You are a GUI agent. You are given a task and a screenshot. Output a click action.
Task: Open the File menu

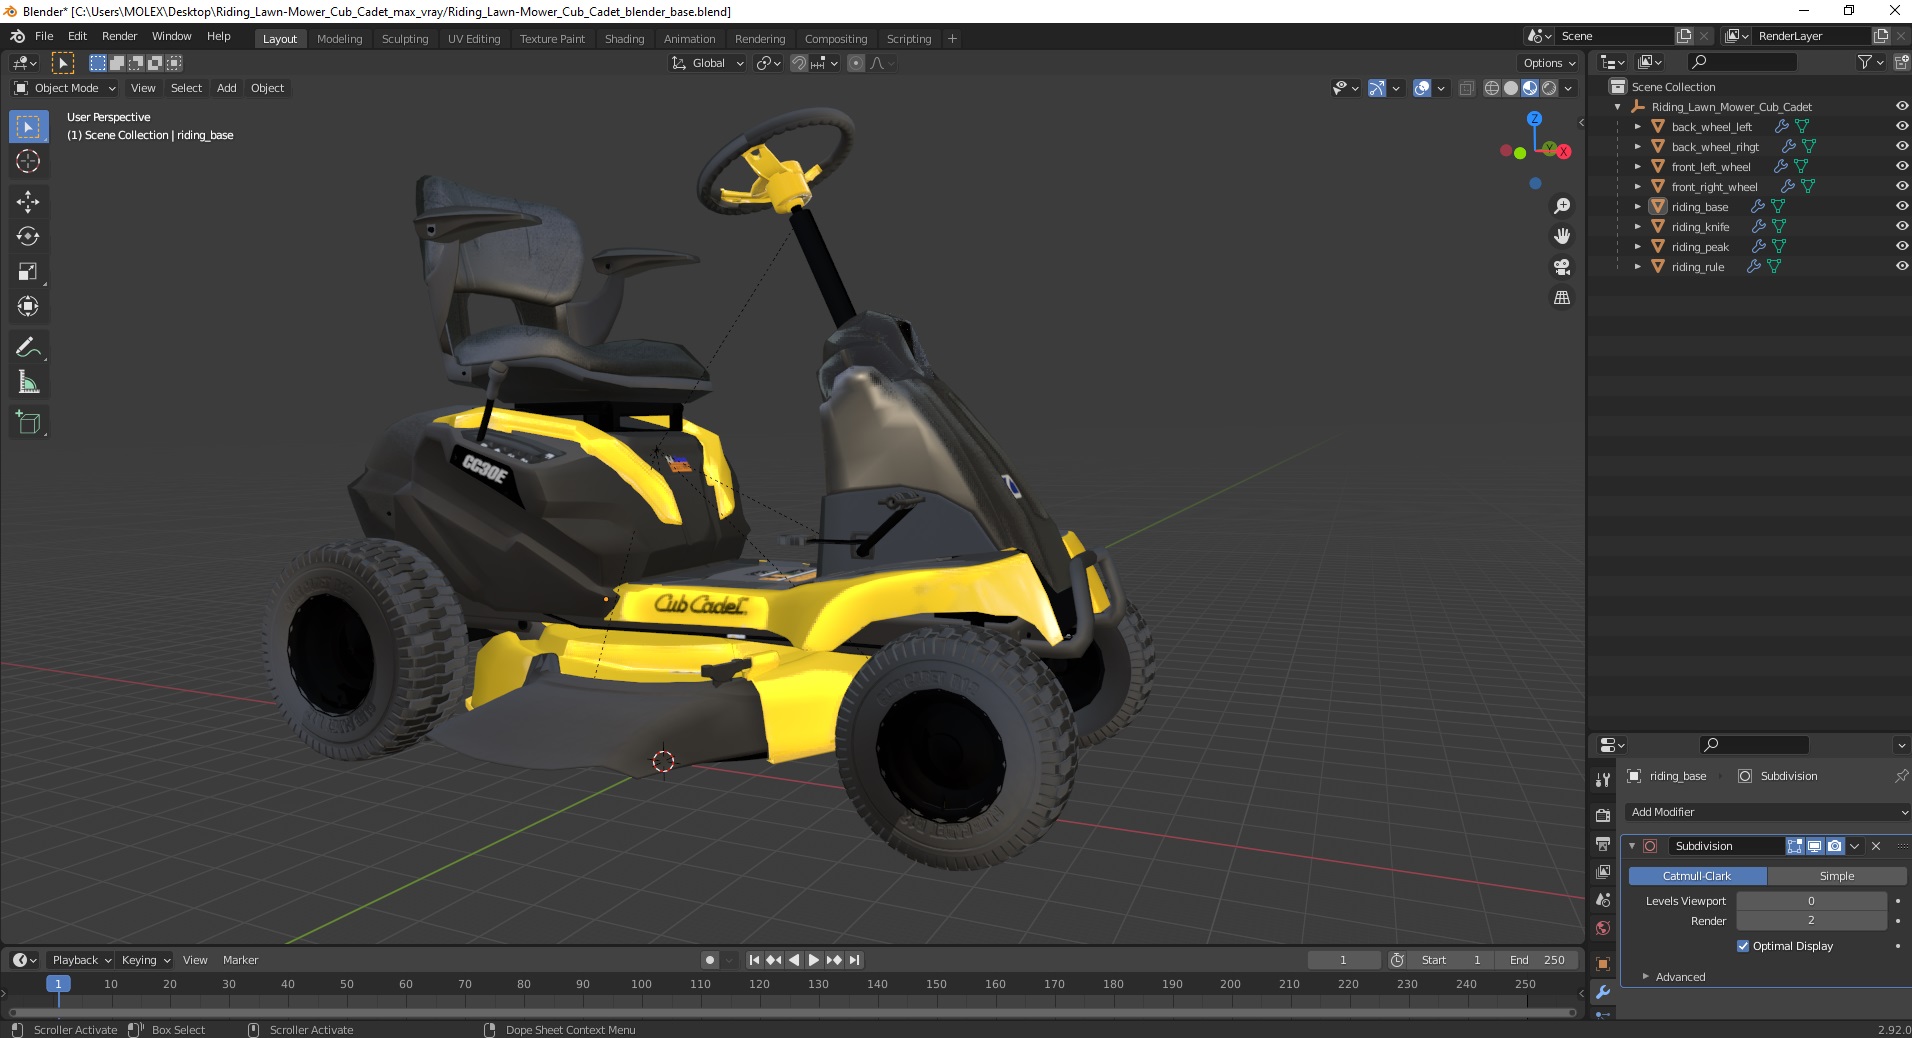coord(44,36)
